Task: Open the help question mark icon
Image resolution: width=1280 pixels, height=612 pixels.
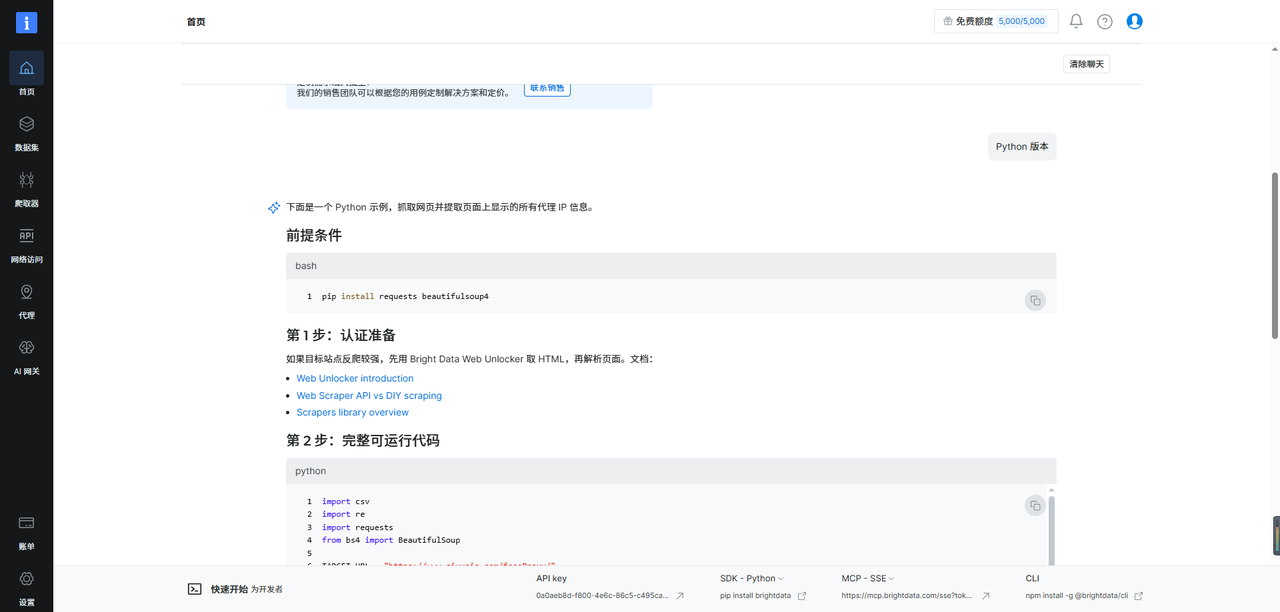Action: tap(1105, 21)
